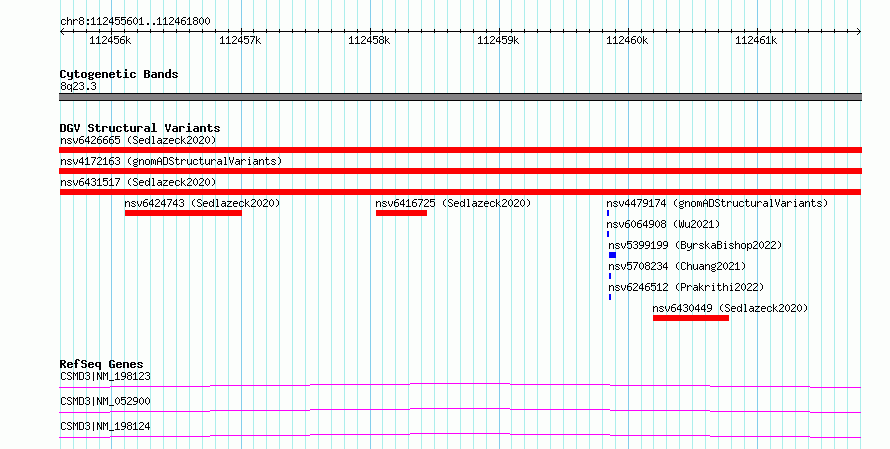890x449 pixels.
Task: Click the 112461k ruler label
Action: click(756, 40)
